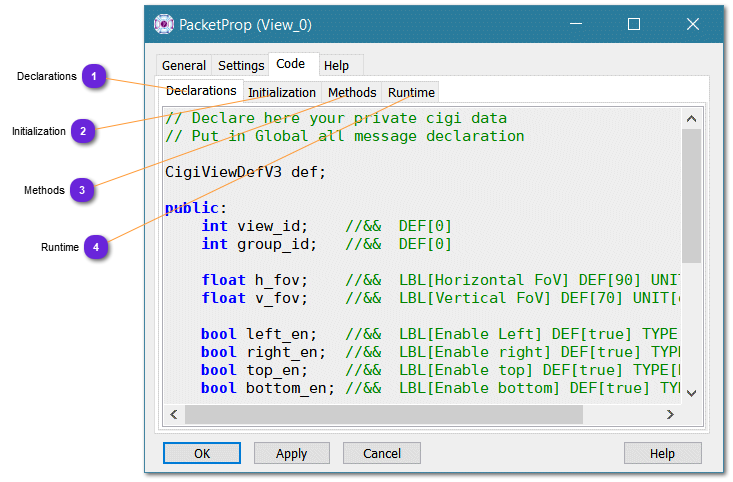Select the Help tab
733x482 pixels.
tap(337, 66)
